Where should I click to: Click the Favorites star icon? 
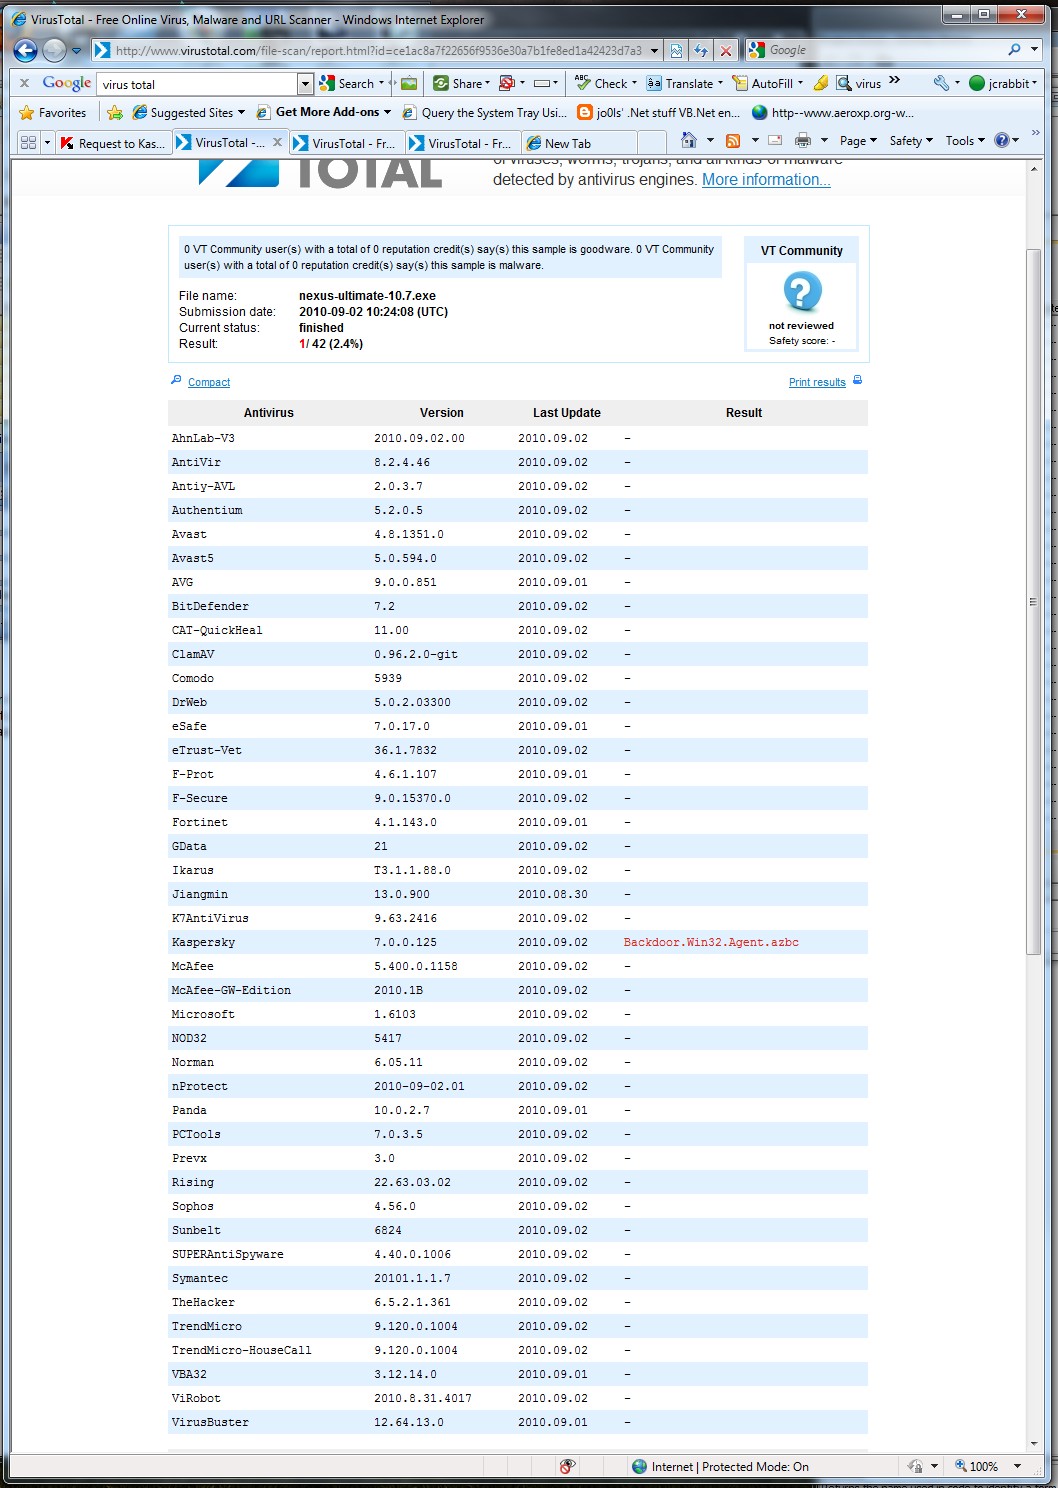pyautogui.click(x=27, y=113)
